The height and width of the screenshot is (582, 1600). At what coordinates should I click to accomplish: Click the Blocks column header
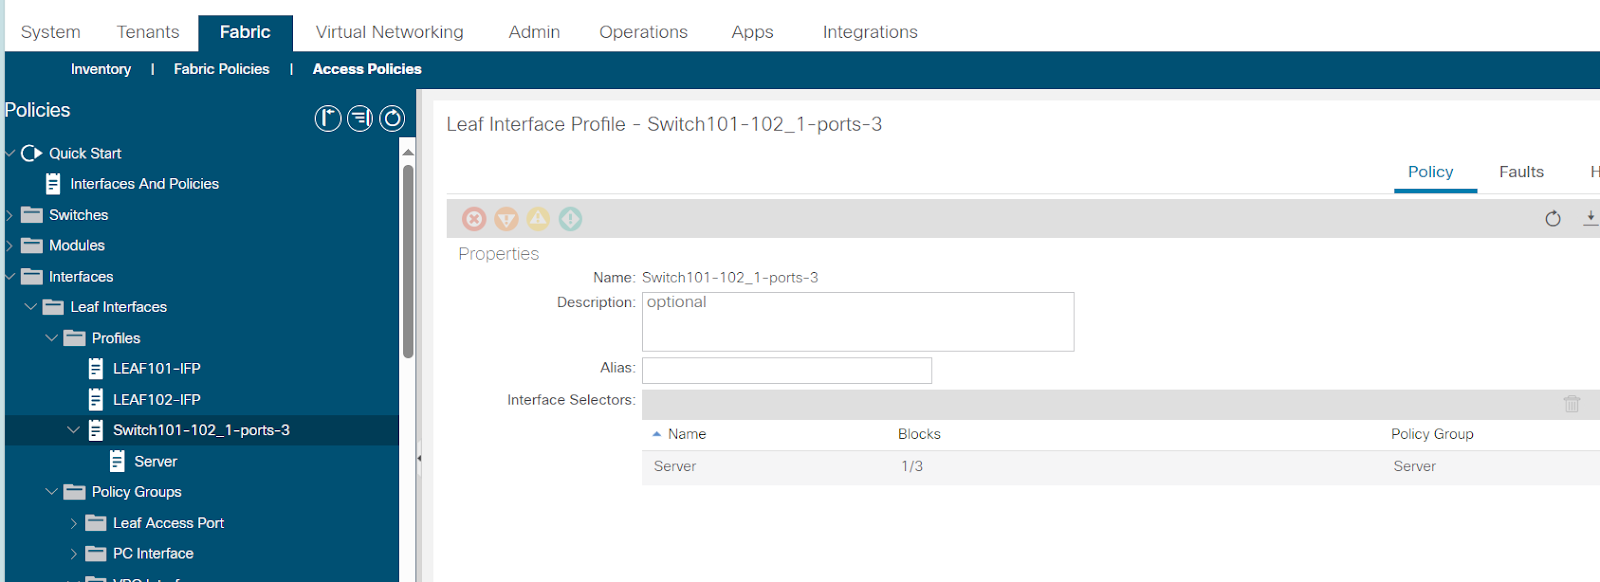(919, 434)
